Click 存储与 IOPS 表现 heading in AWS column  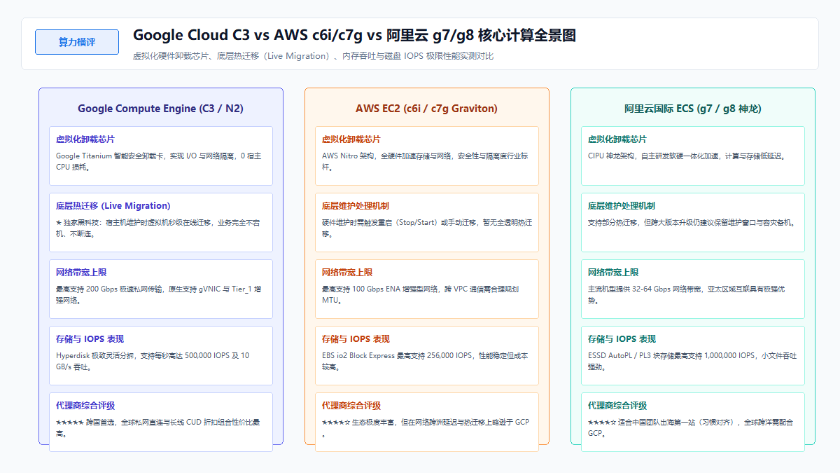(356, 339)
